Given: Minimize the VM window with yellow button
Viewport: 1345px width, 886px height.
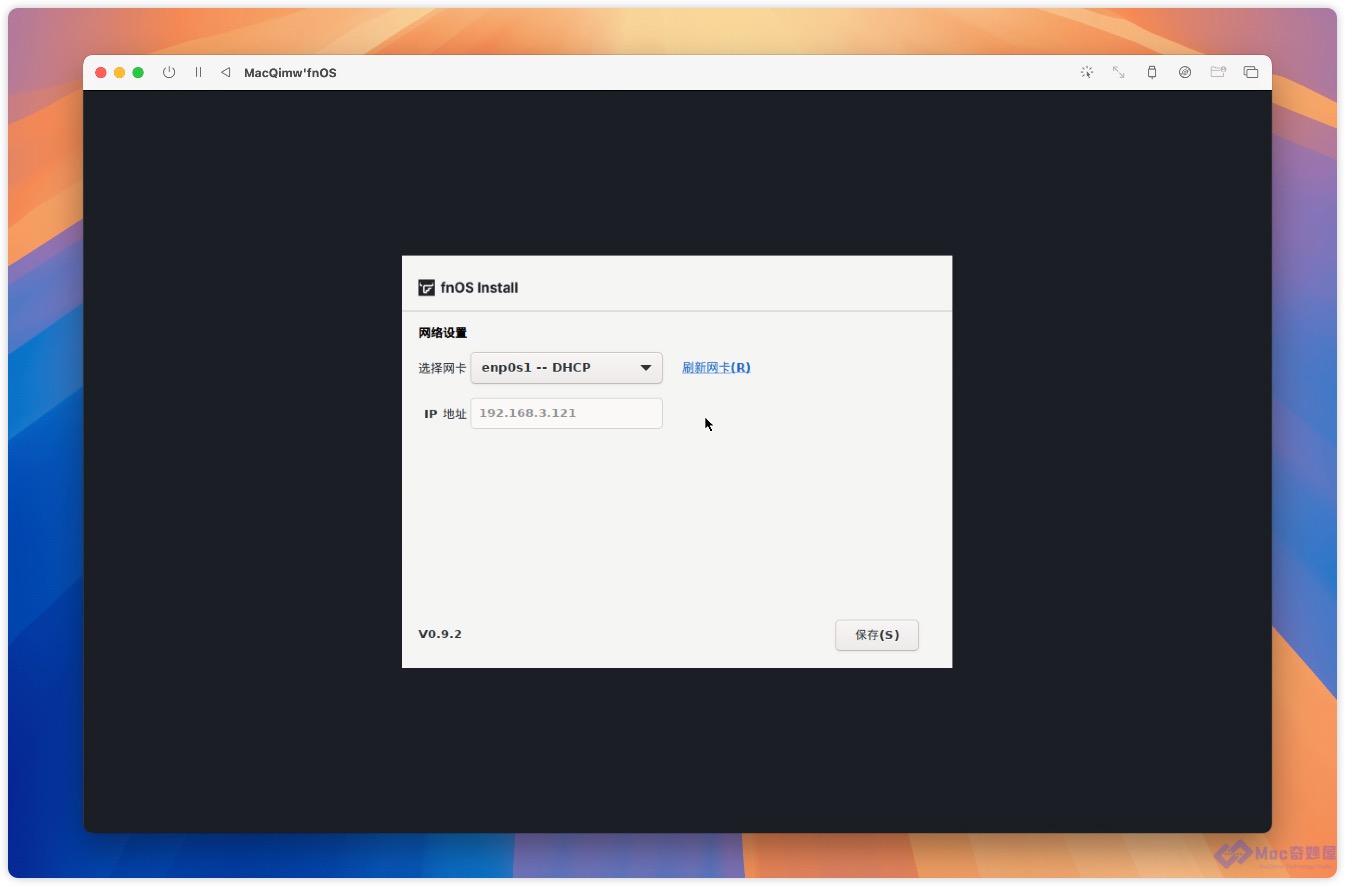Looking at the screenshot, I should [x=120, y=72].
